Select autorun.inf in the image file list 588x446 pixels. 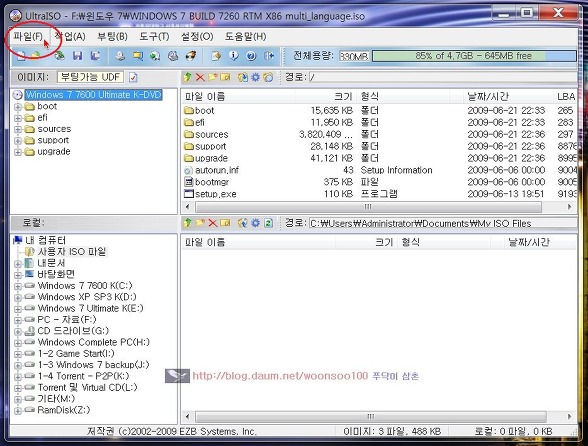pos(217,170)
